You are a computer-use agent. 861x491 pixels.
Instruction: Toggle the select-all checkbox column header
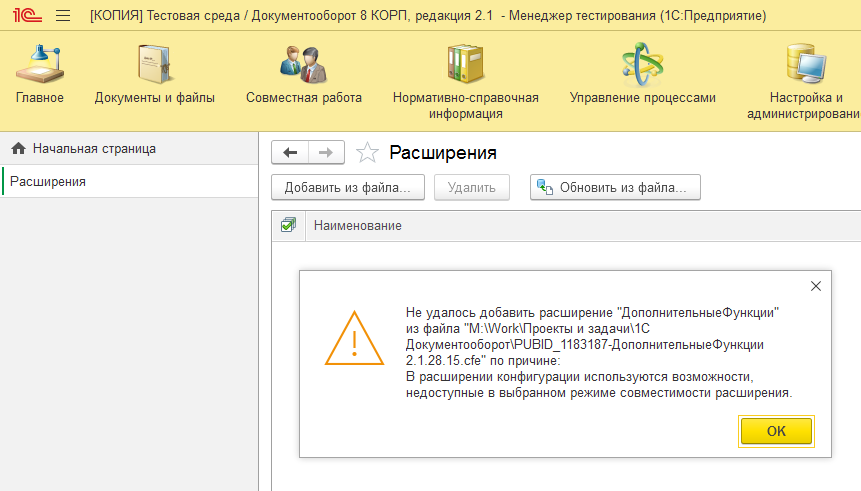(288, 225)
